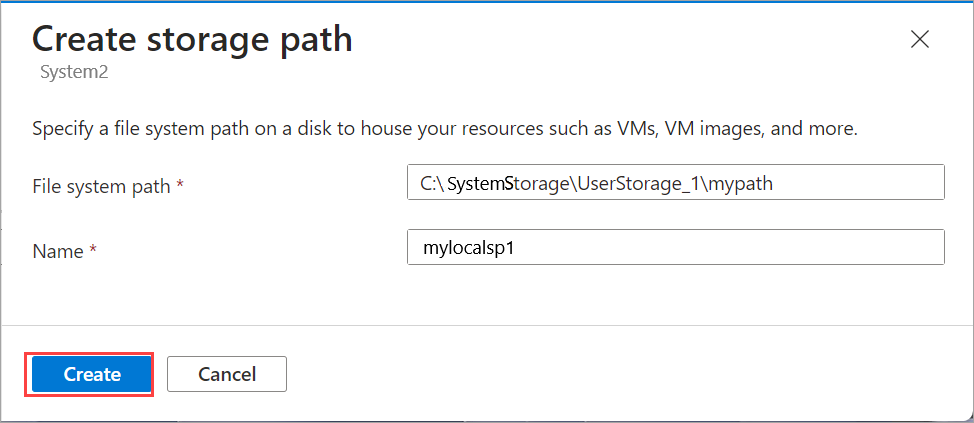Click the C:\ drive prefix in path field
The width and height of the screenshot is (974, 423).
coord(430,184)
